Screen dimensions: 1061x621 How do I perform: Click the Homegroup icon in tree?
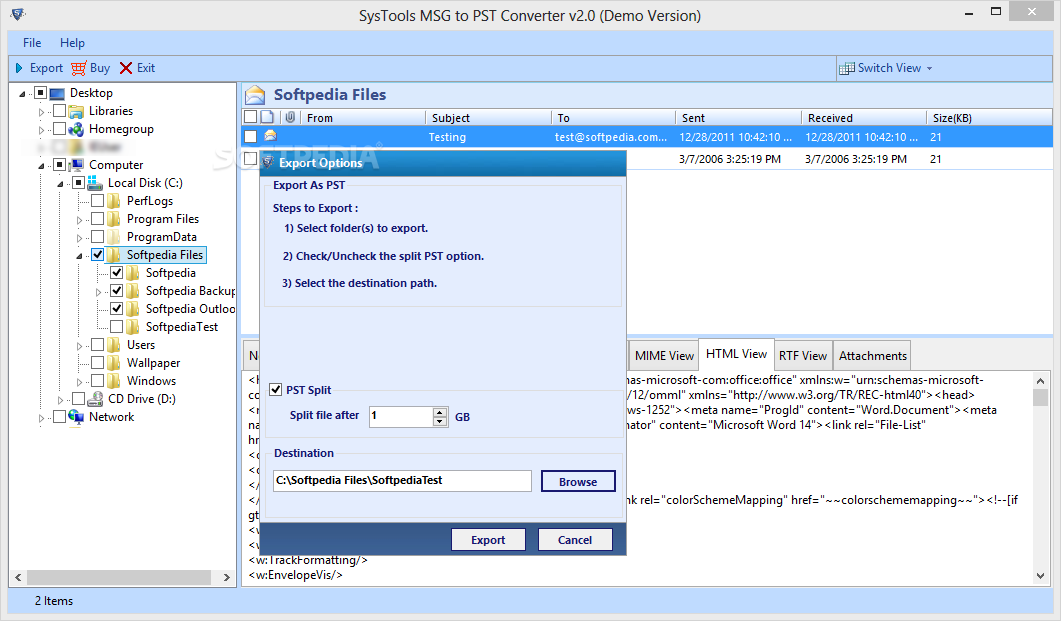click(x=76, y=129)
